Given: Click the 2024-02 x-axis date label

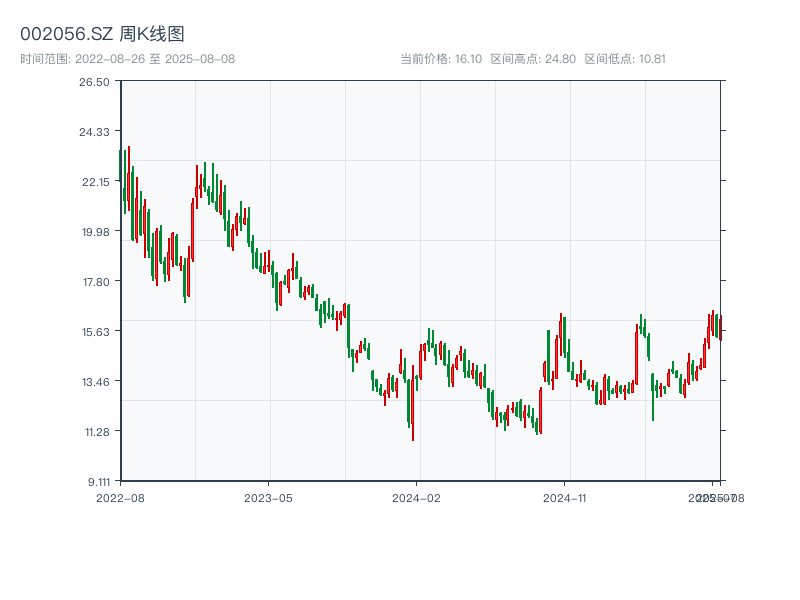Looking at the screenshot, I should pos(416,497).
